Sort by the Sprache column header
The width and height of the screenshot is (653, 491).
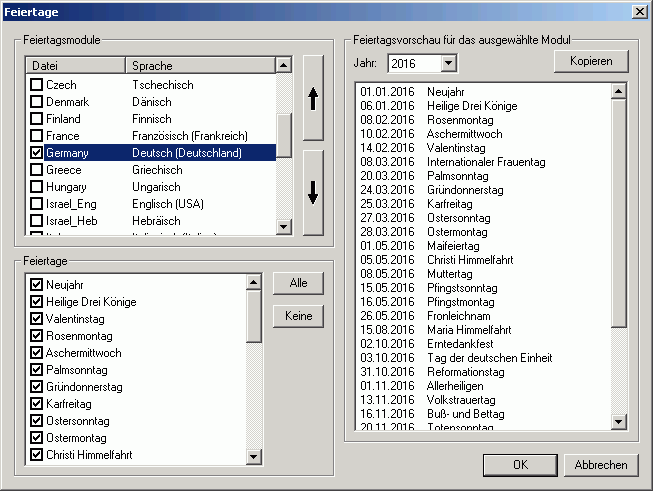point(199,66)
